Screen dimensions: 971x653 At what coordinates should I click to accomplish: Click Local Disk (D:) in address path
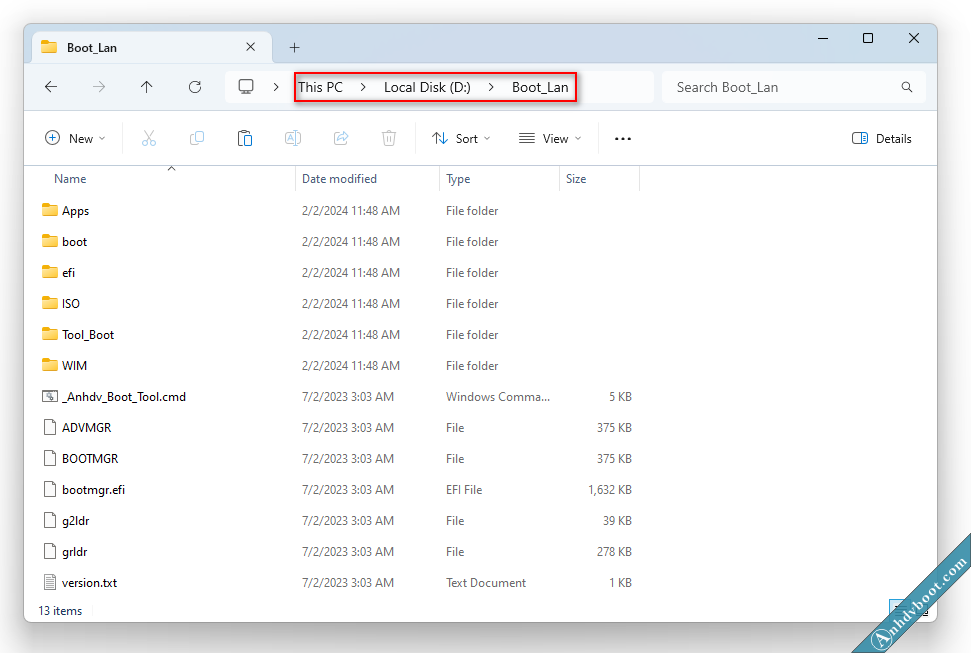(x=427, y=87)
